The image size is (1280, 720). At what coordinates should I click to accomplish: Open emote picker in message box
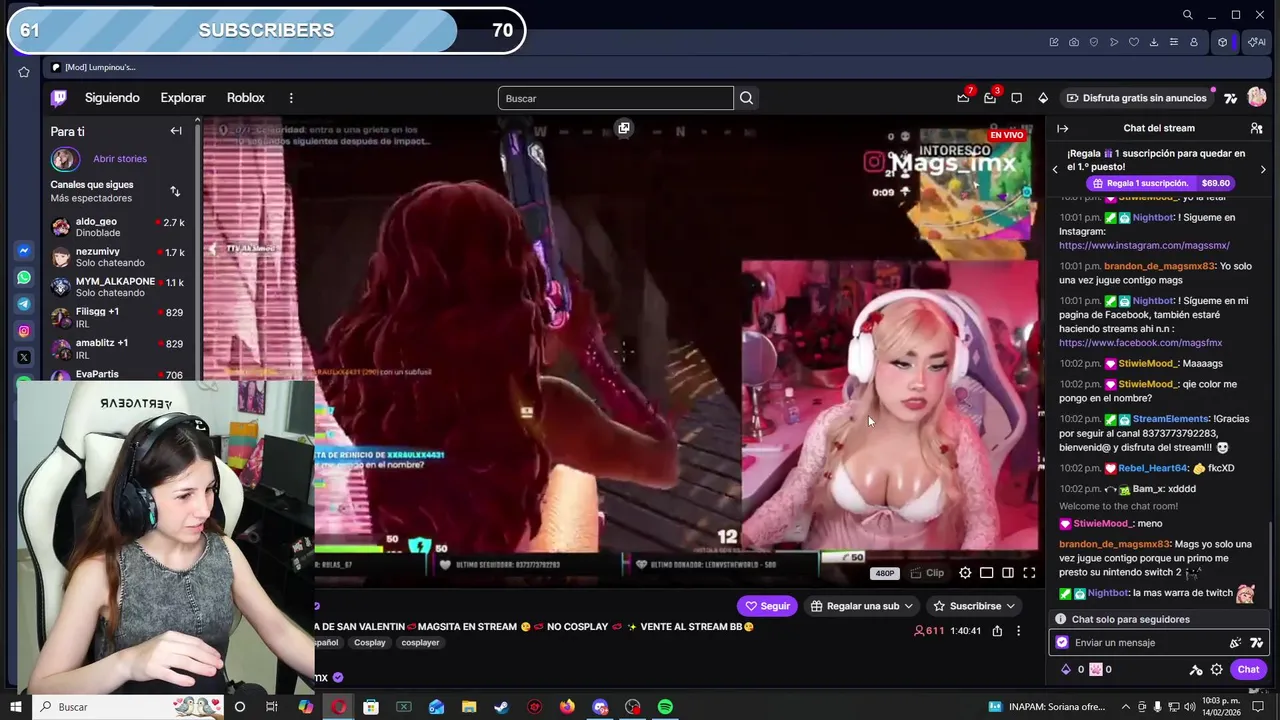coord(1235,643)
